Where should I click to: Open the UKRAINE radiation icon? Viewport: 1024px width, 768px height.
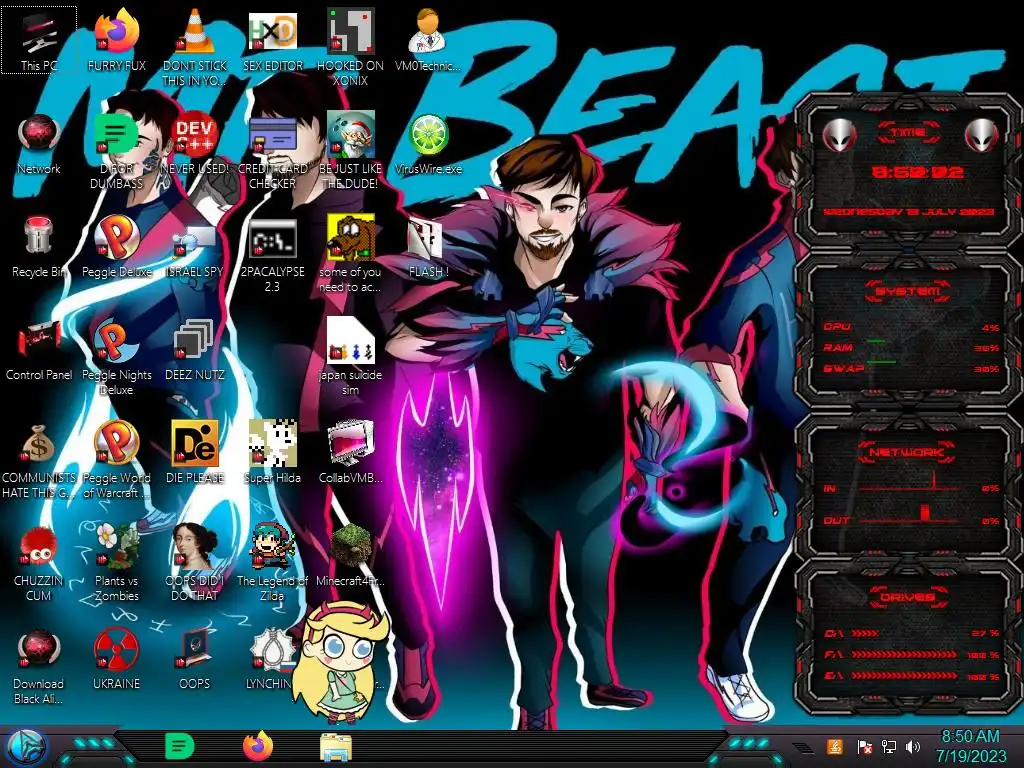click(x=116, y=660)
